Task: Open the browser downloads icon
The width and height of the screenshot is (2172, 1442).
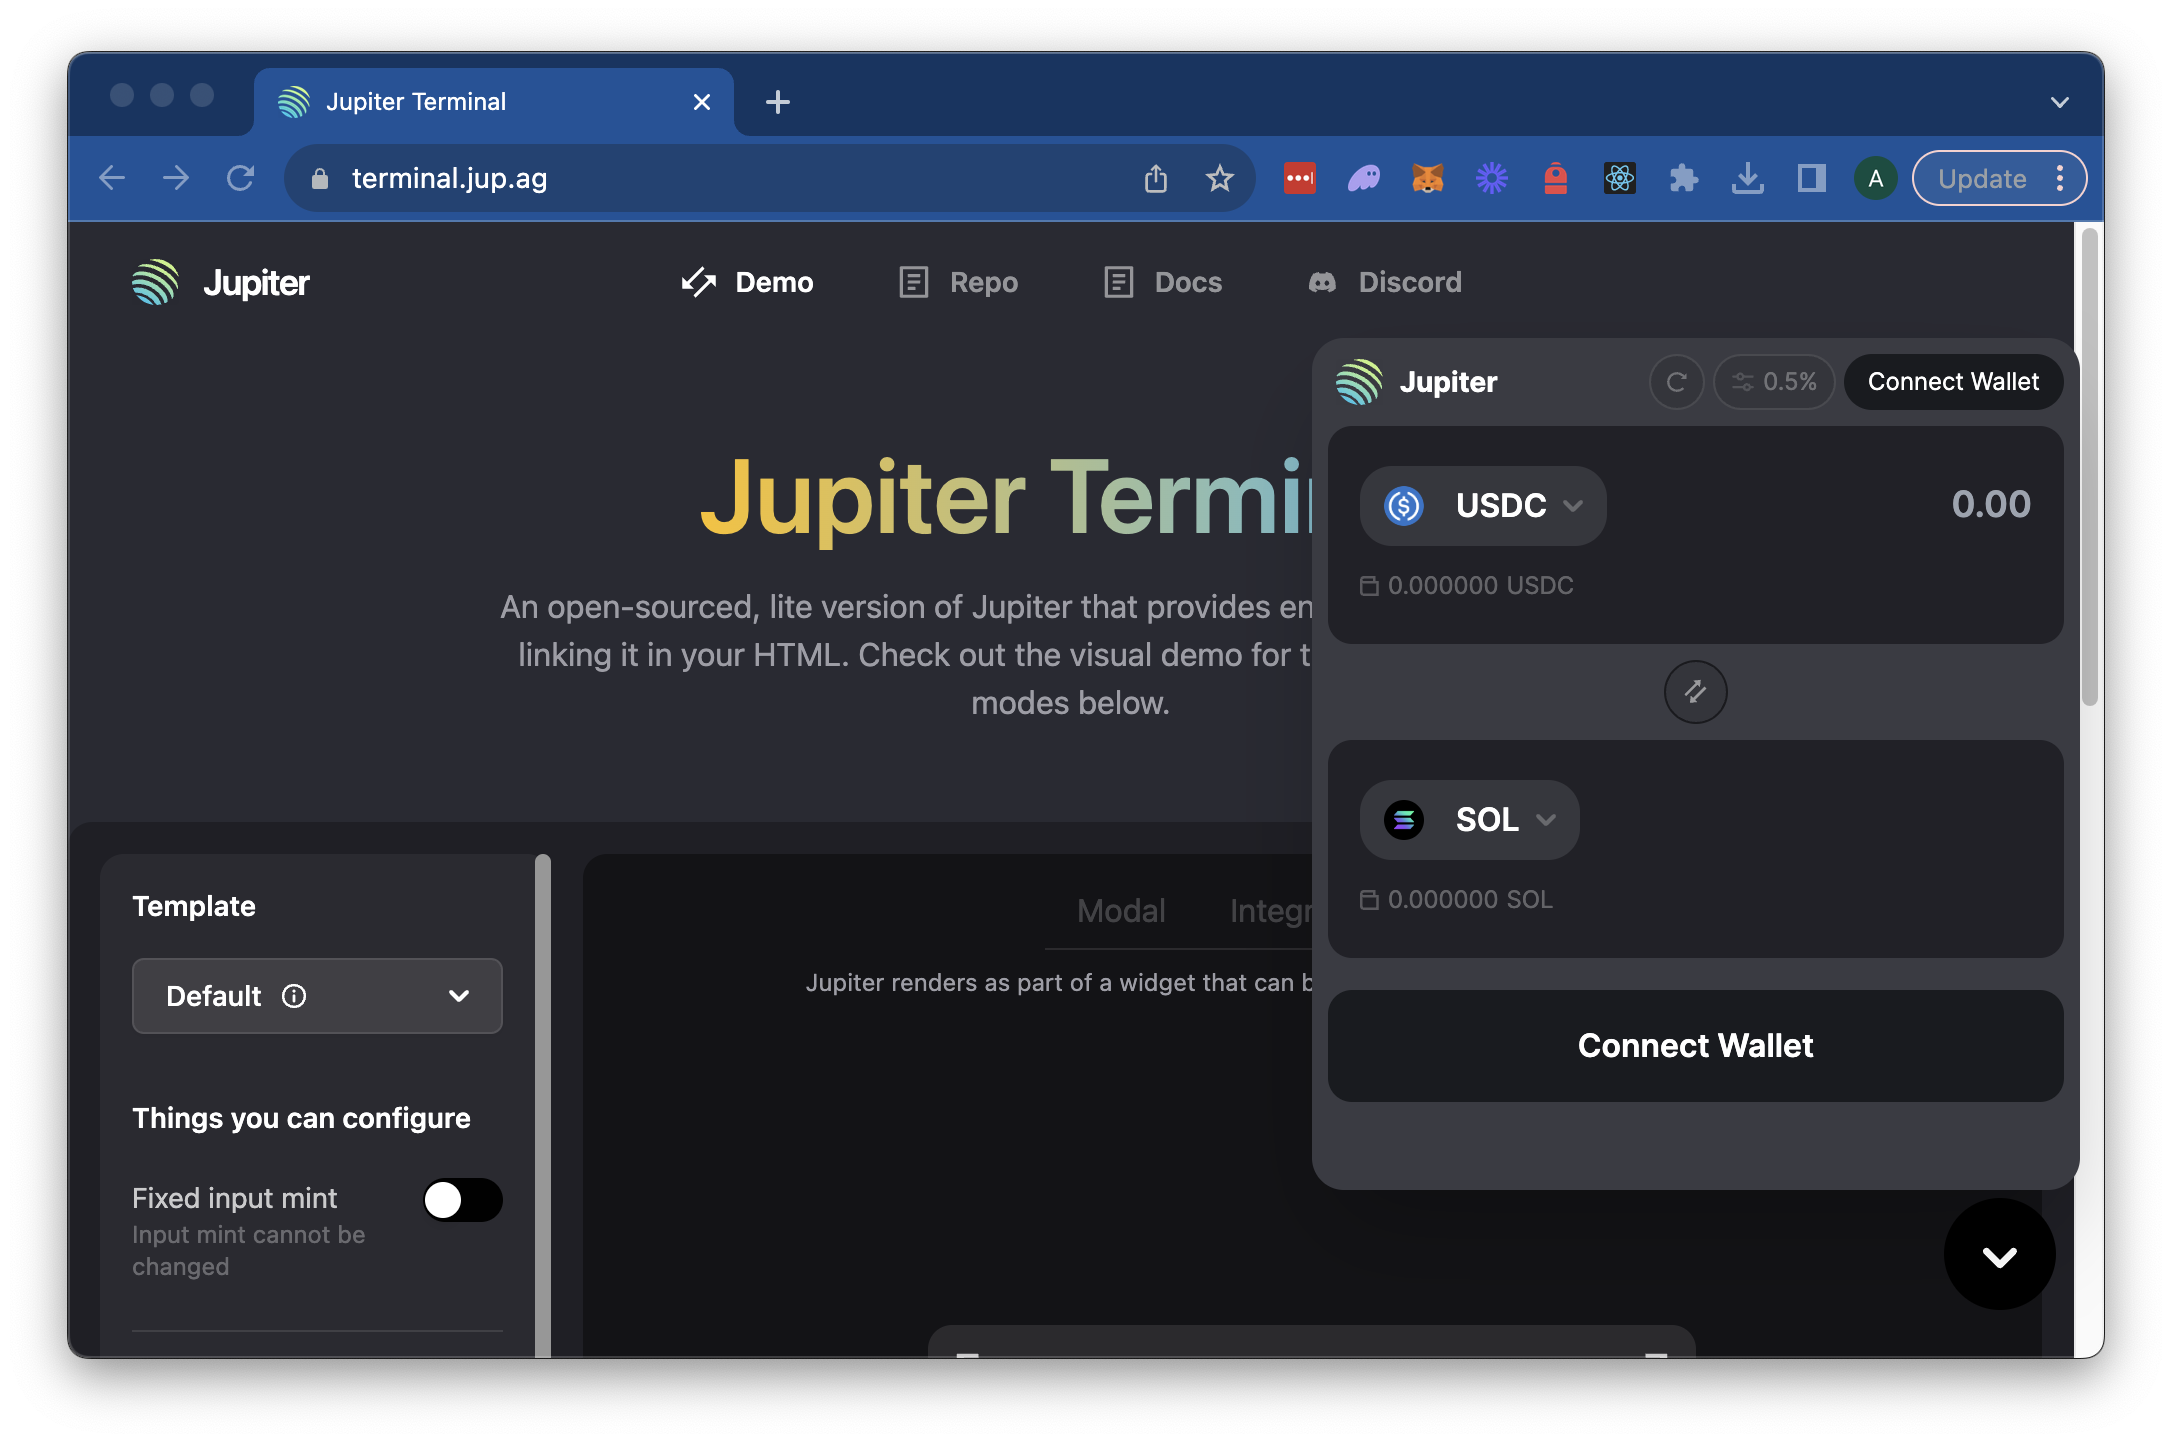Action: (x=1748, y=178)
